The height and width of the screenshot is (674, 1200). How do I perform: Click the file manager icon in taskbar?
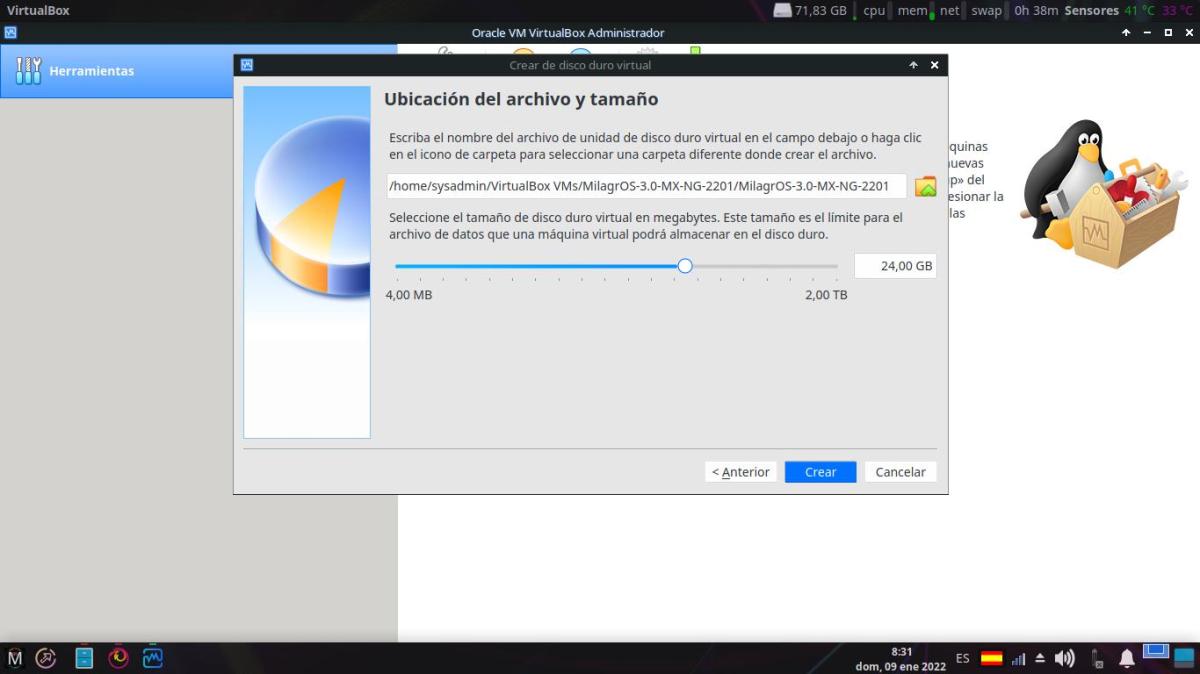pyautogui.click(x=84, y=657)
